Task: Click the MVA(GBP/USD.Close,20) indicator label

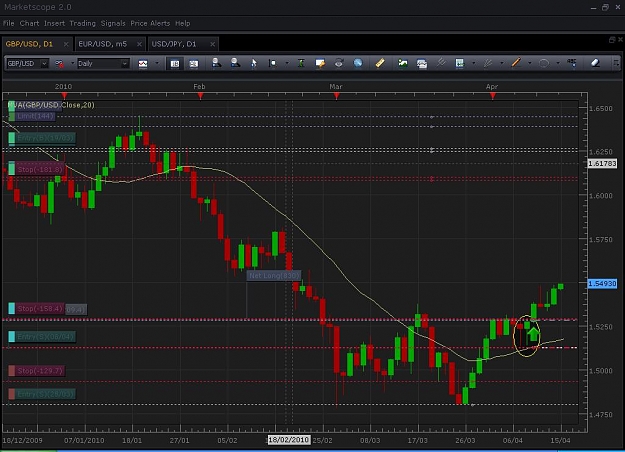Action: click(x=51, y=105)
